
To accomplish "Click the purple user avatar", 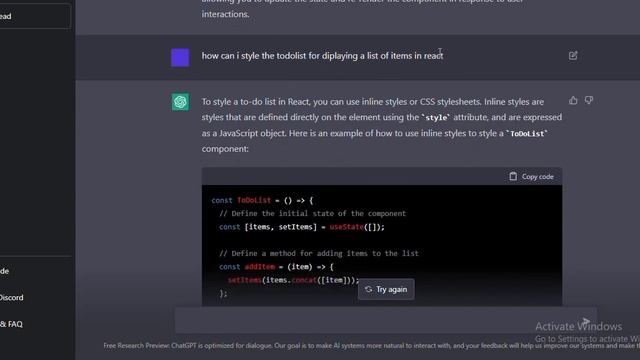I will coord(180,57).
